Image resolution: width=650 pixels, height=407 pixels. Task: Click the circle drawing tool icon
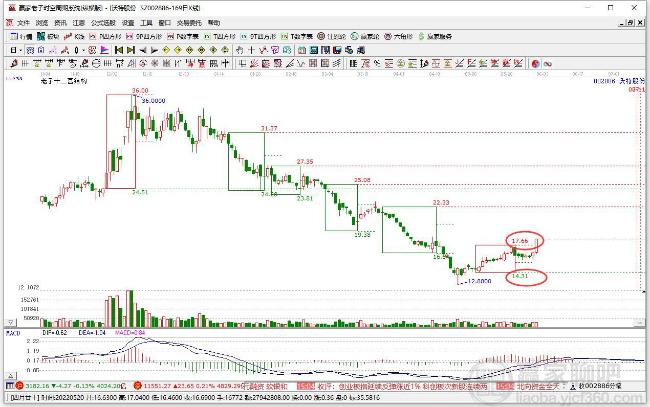tap(96, 63)
